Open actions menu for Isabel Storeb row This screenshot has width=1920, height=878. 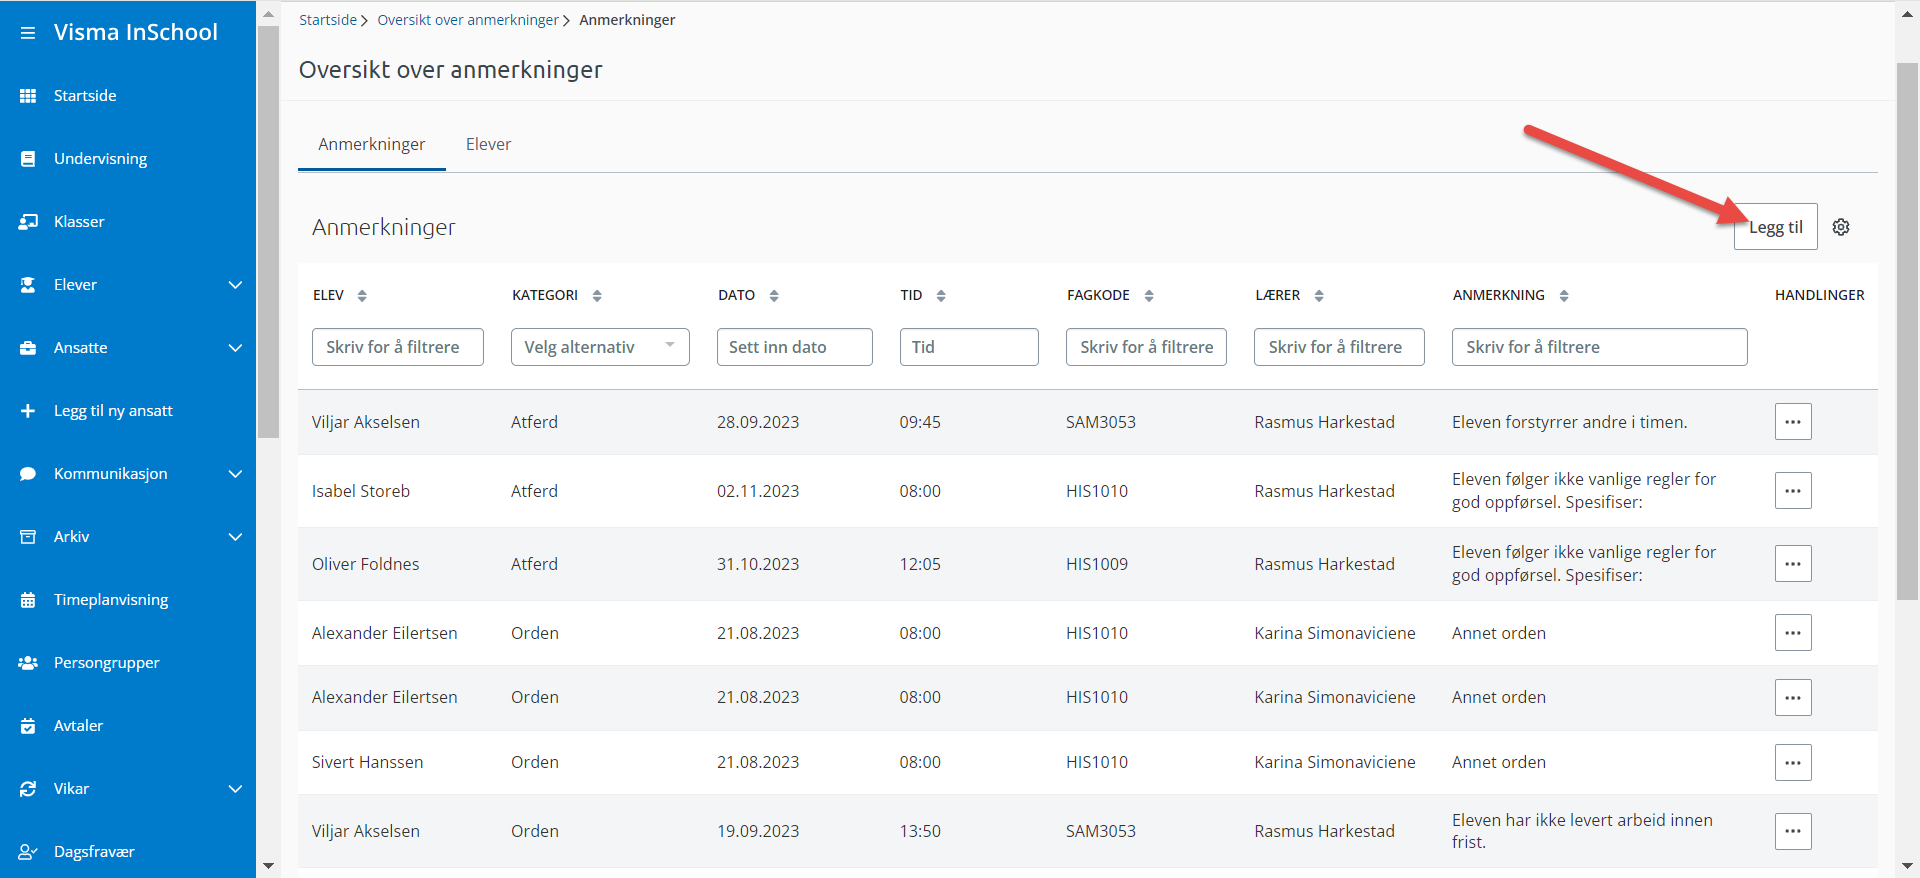1793,491
